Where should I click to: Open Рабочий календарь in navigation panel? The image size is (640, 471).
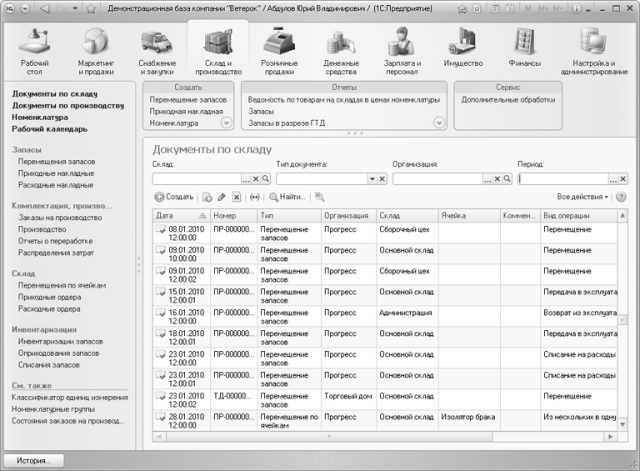pos(49,129)
